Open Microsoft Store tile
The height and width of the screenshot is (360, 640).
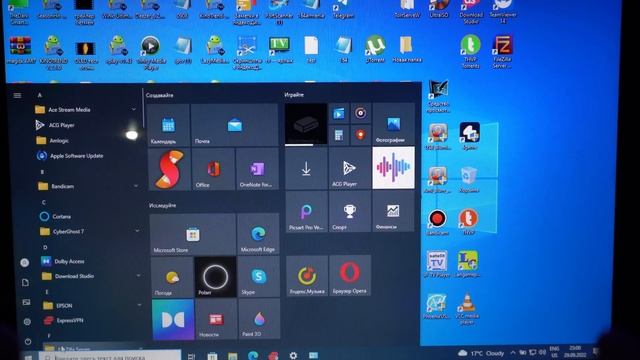pyautogui.click(x=193, y=234)
